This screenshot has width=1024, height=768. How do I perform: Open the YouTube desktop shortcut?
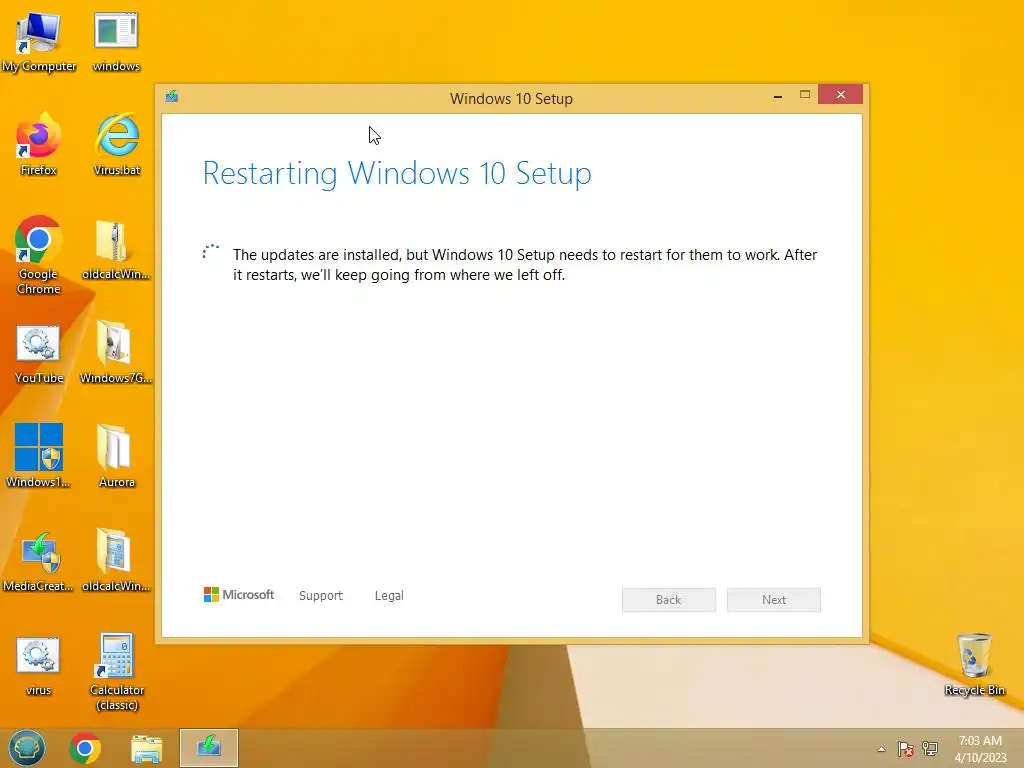coord(39,353)
